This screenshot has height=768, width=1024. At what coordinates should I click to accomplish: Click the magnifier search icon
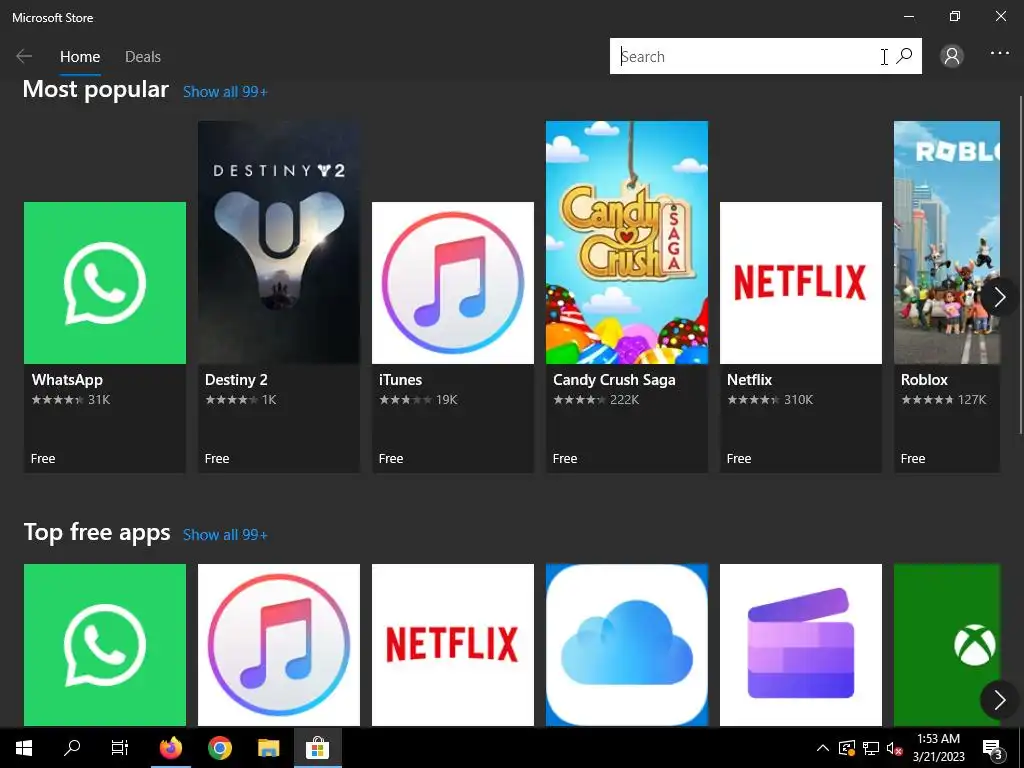(x=904, y=56)
